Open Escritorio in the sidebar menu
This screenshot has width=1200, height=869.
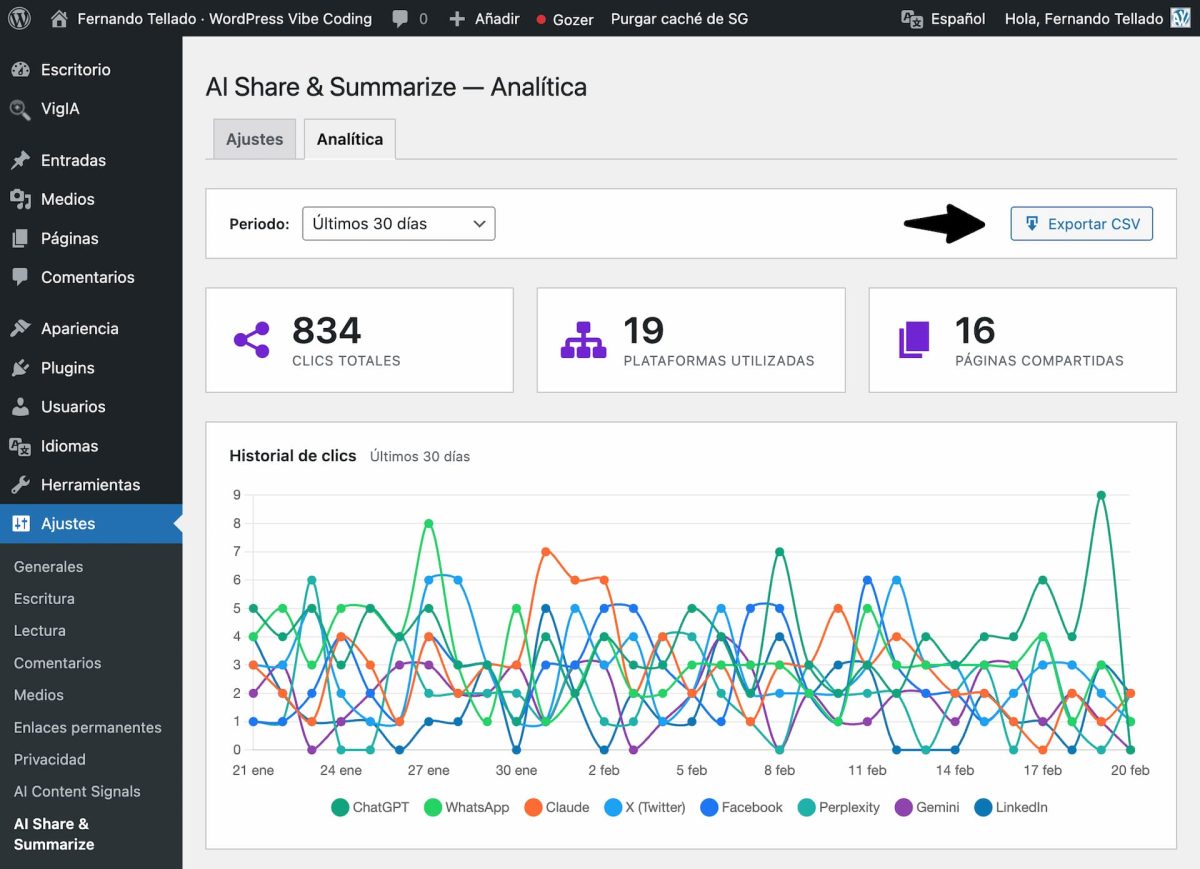click(x=91, y=70)
